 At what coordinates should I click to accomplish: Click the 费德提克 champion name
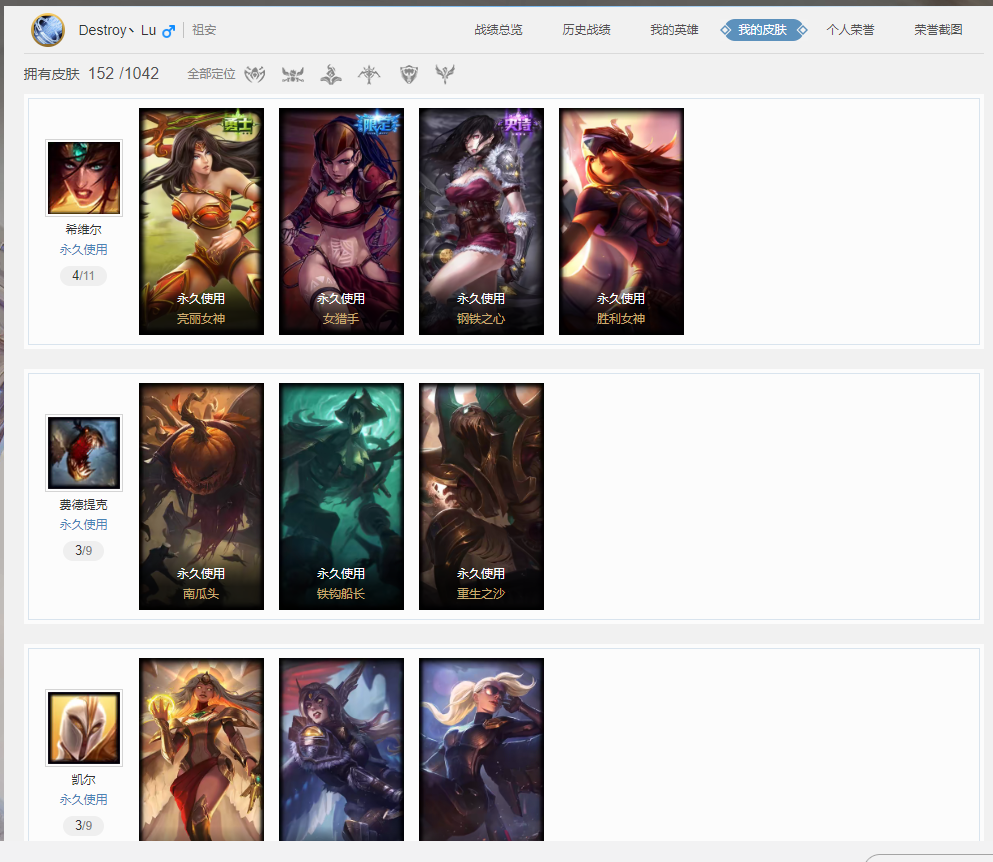click(84, 504)
